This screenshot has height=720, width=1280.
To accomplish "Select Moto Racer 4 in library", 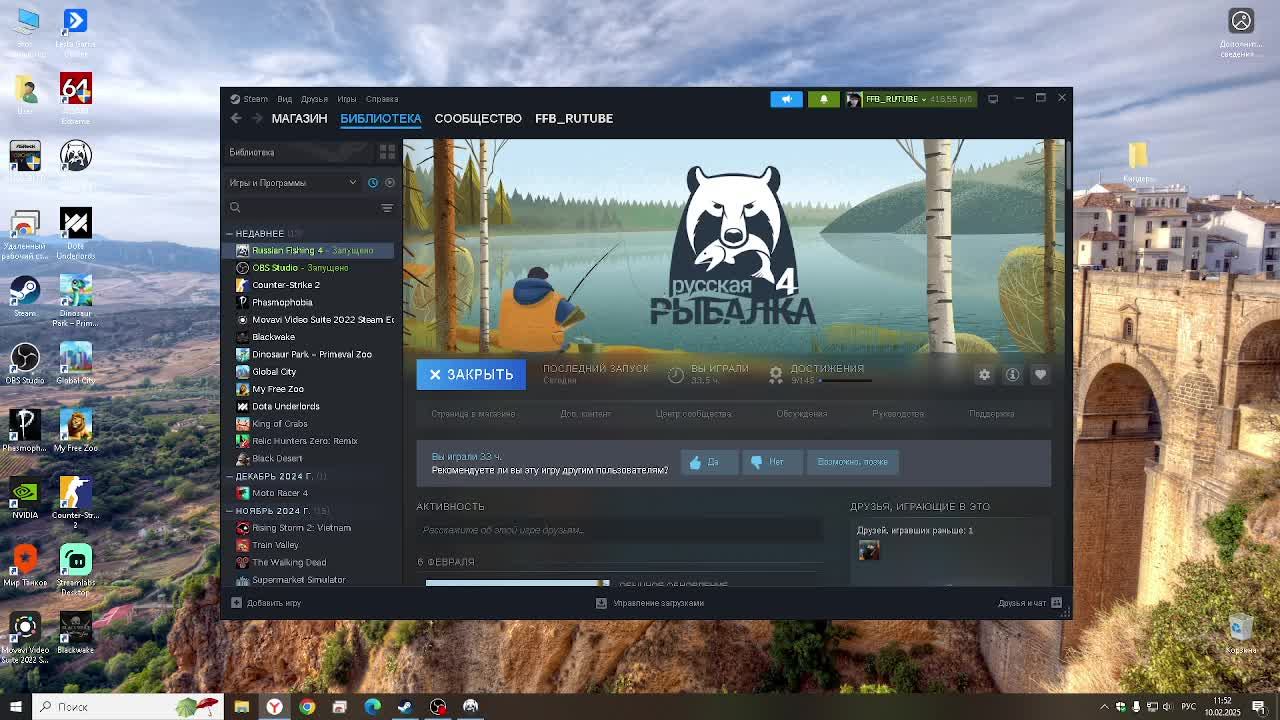I will point(310,493).
